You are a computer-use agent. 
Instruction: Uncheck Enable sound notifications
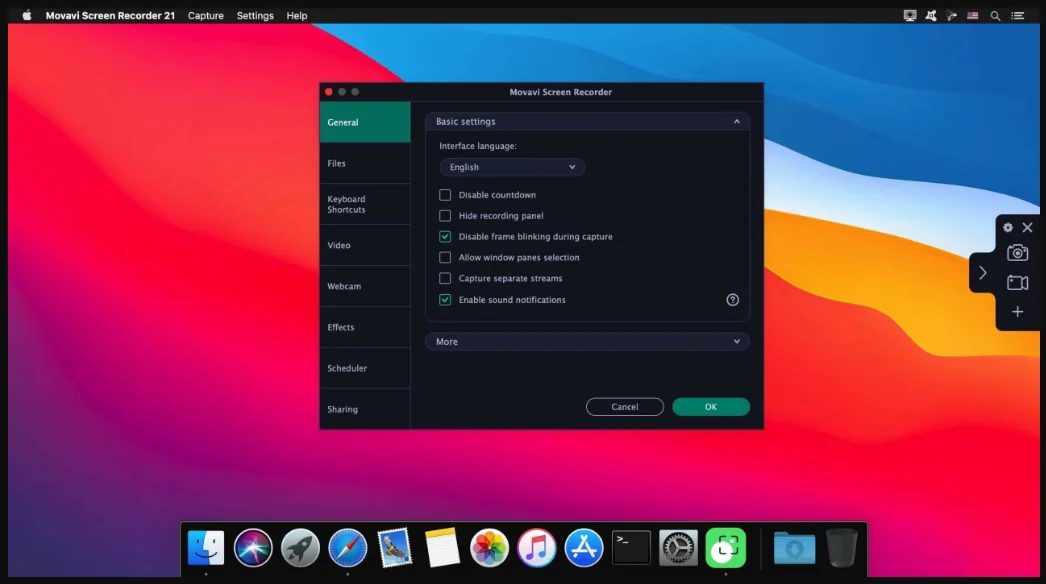(445, 300)
